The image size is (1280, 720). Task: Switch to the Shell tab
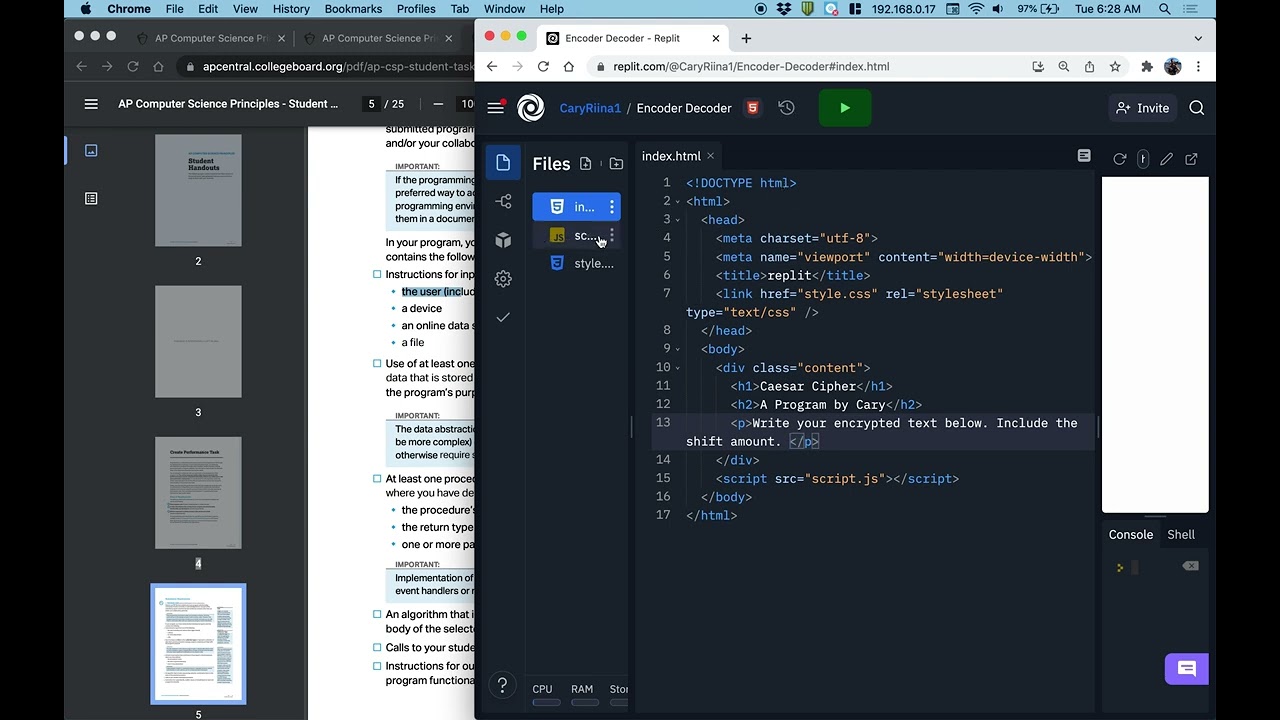click(1181, 535)
